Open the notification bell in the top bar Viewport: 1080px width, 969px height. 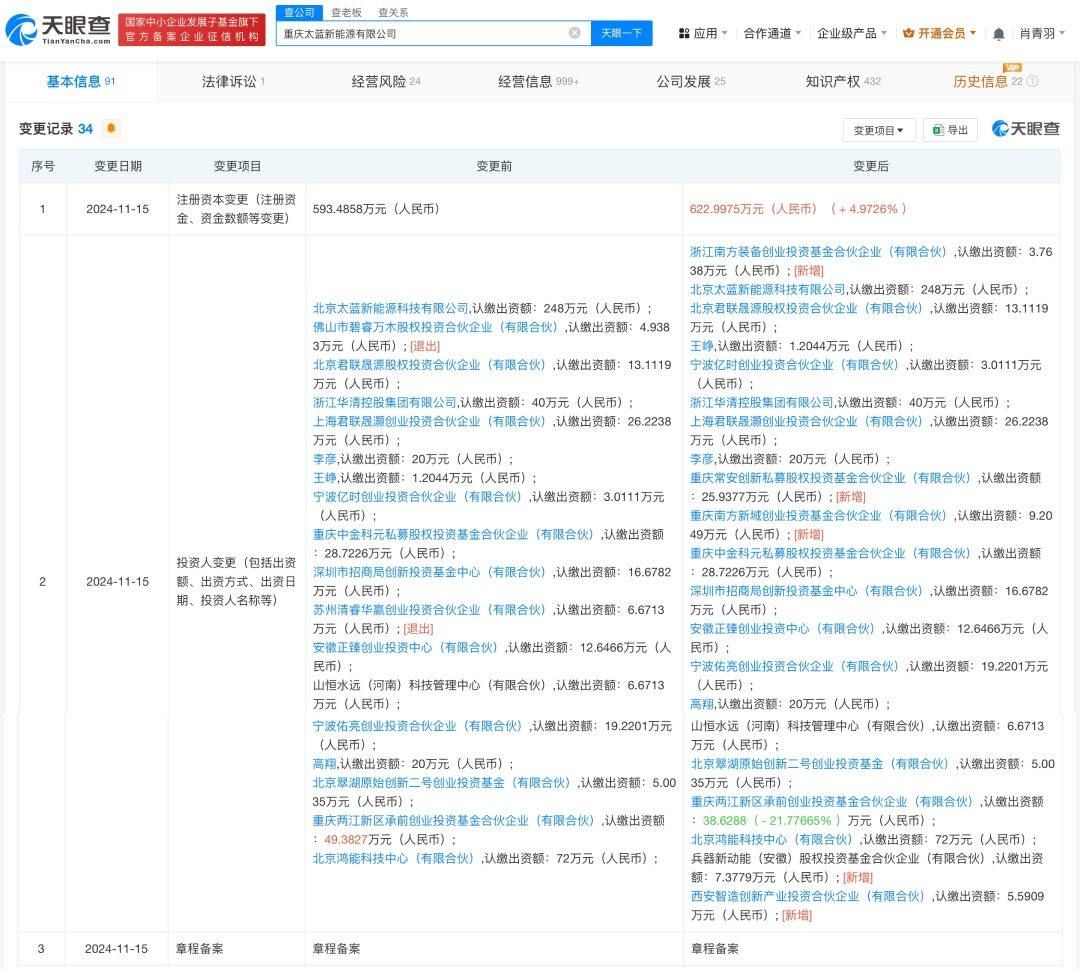998,33
